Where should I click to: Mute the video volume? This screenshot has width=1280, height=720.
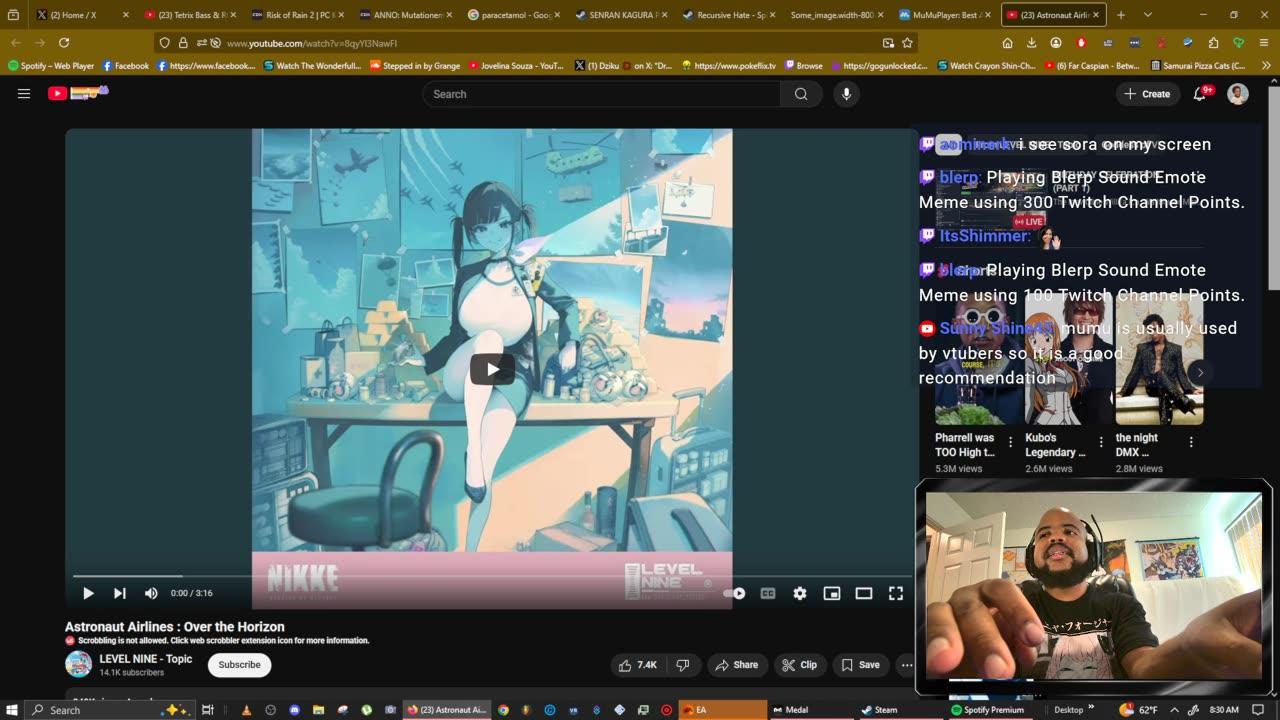(151, 593)
